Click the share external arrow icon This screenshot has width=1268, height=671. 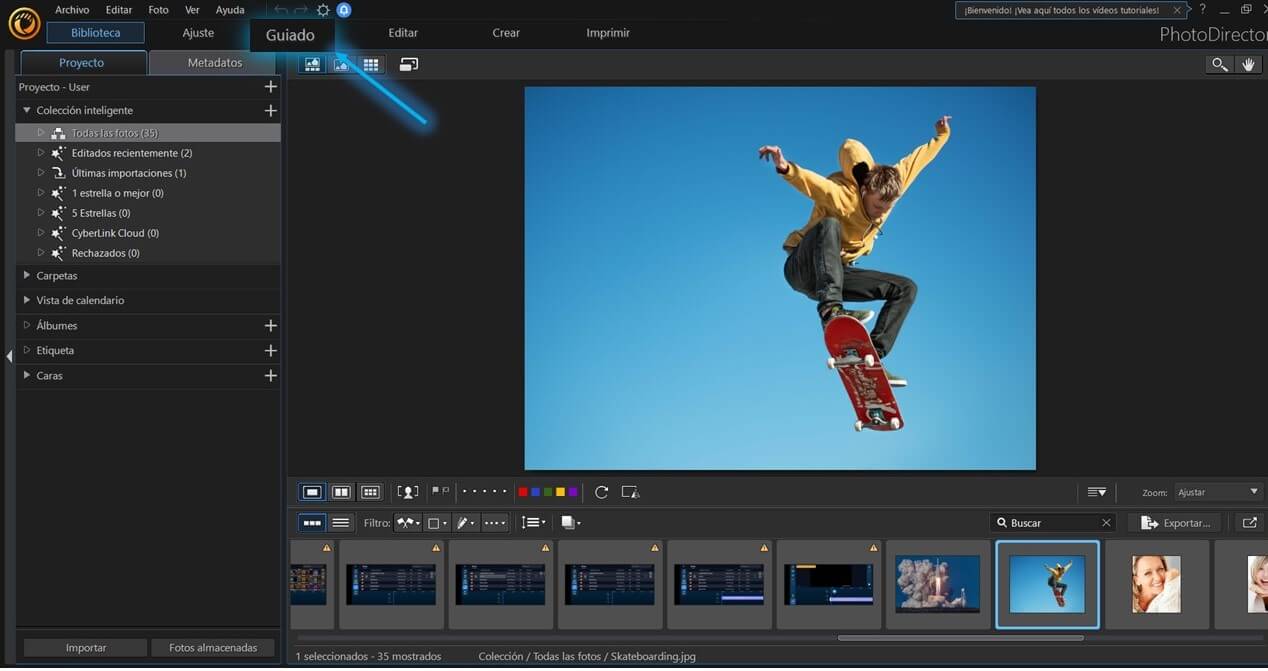1249,522
